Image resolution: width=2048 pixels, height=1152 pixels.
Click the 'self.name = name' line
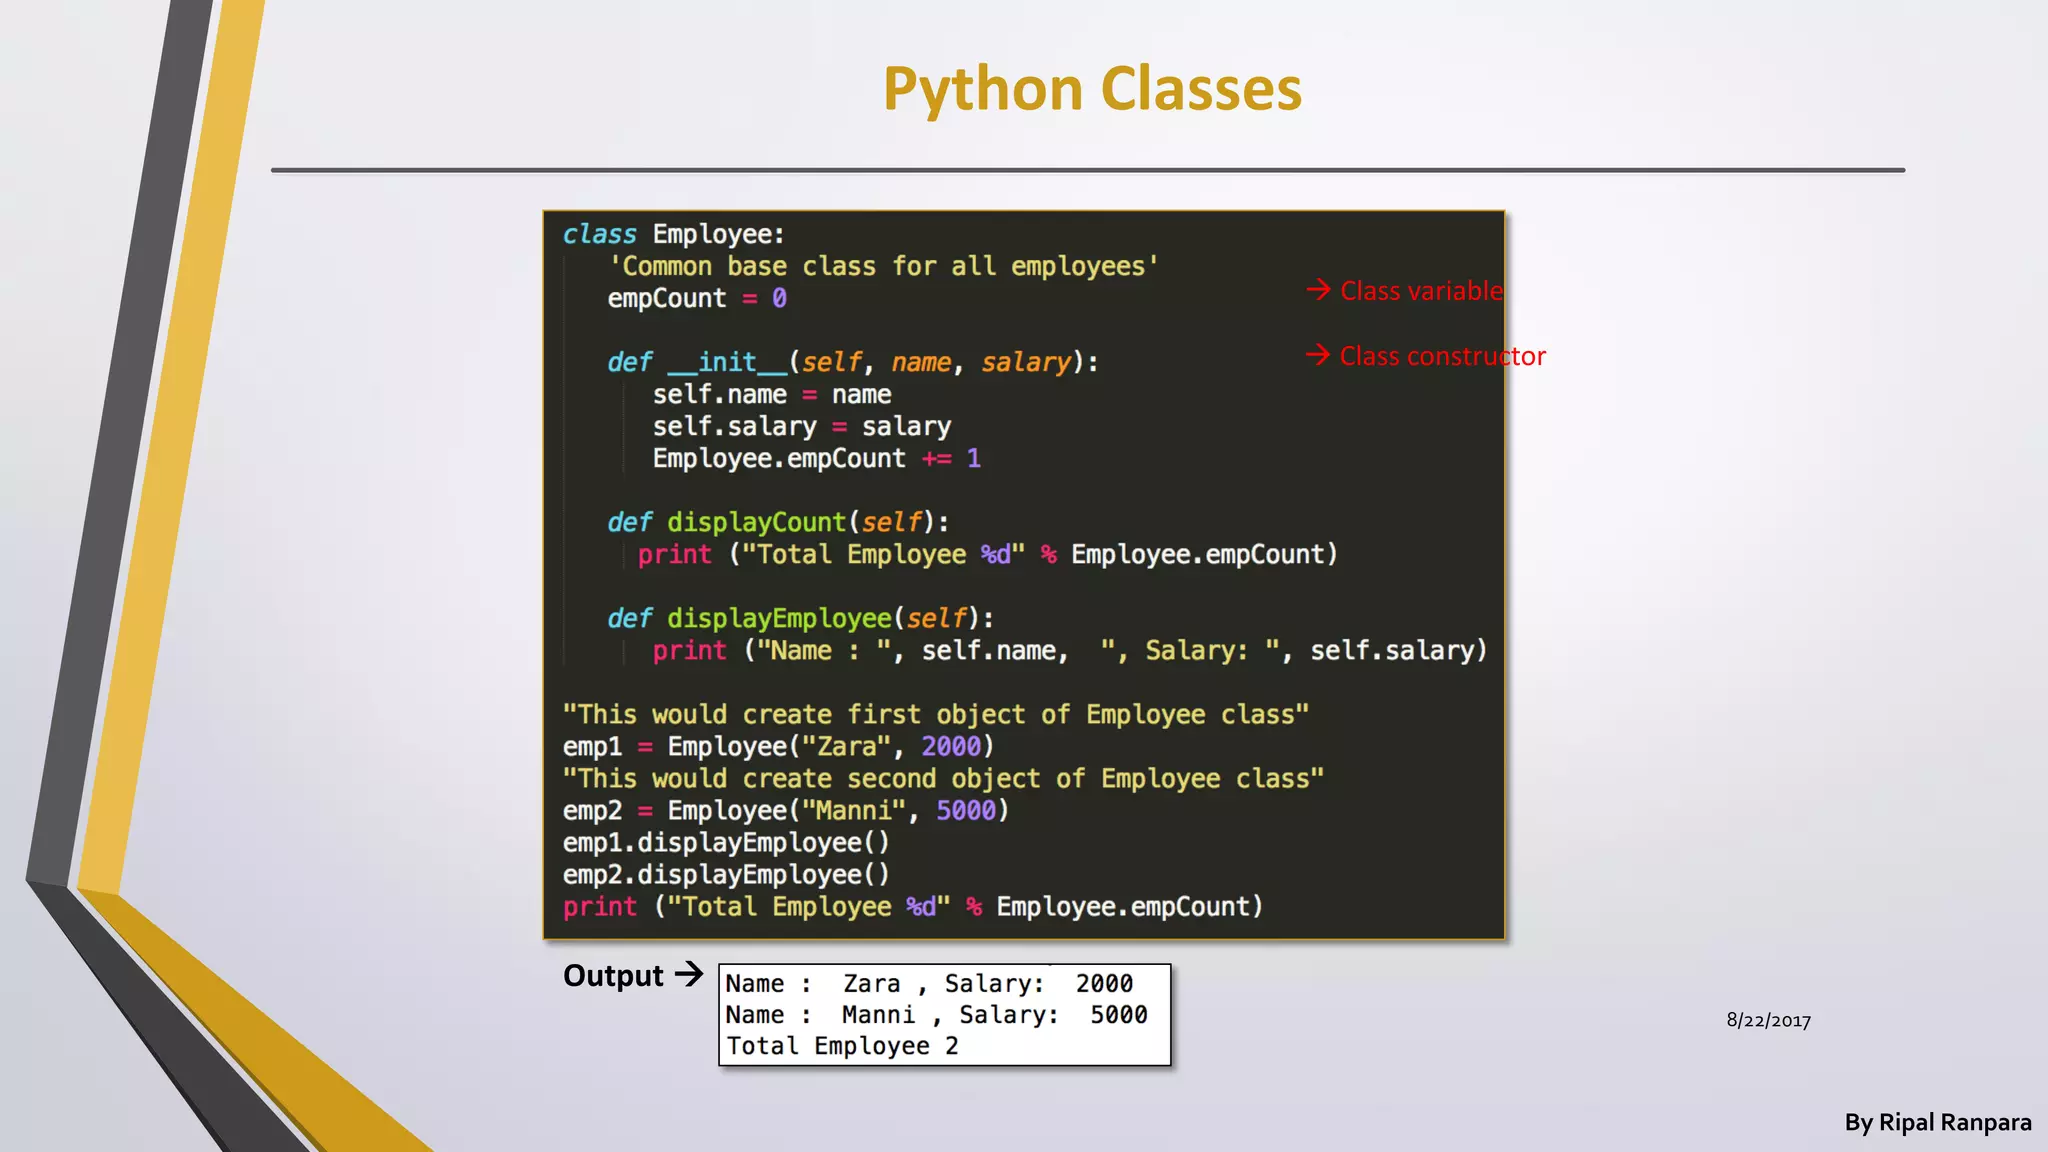pos(772,394)
